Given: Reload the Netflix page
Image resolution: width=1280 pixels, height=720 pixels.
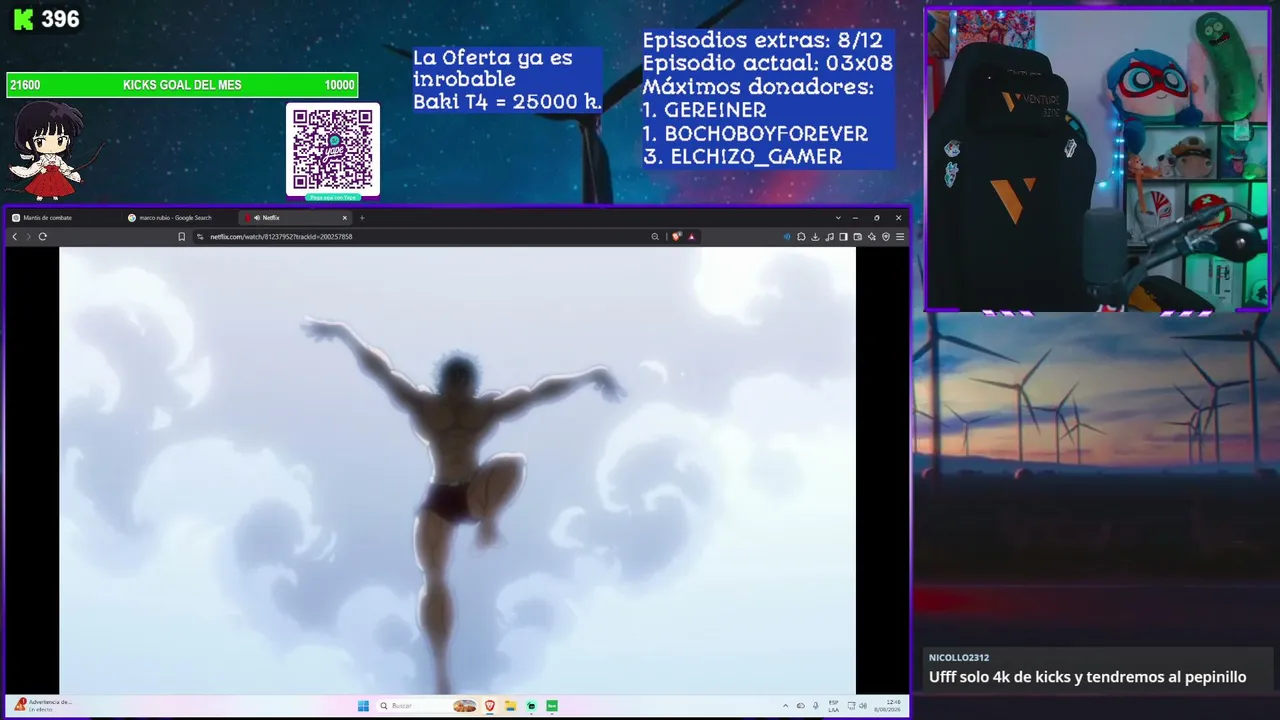Looking at the screenshot, I should [x=42, y=237].
